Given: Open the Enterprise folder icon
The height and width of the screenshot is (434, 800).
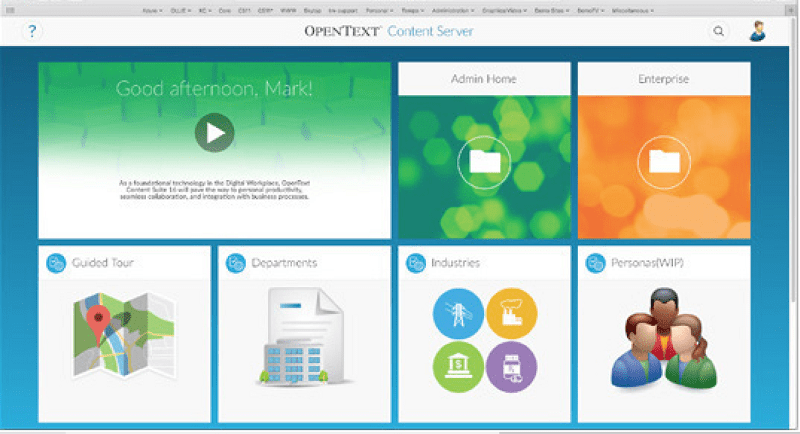Looking at the screenshot, I should pyautogui.click(x=664, y=163).
